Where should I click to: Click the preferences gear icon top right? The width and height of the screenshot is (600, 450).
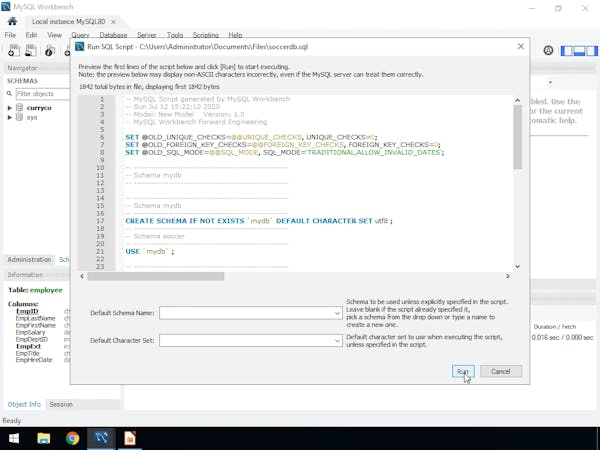[548, 51]
